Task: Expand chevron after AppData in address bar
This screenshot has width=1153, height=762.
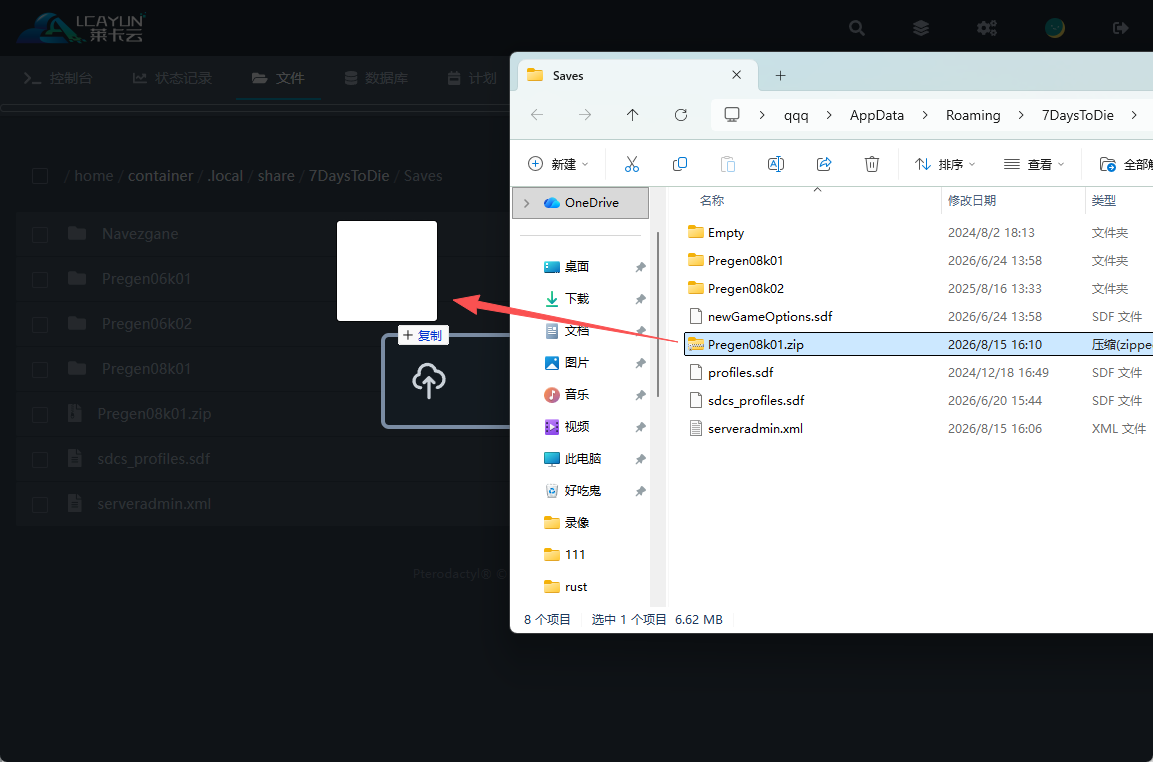Action: coord(925,115)
